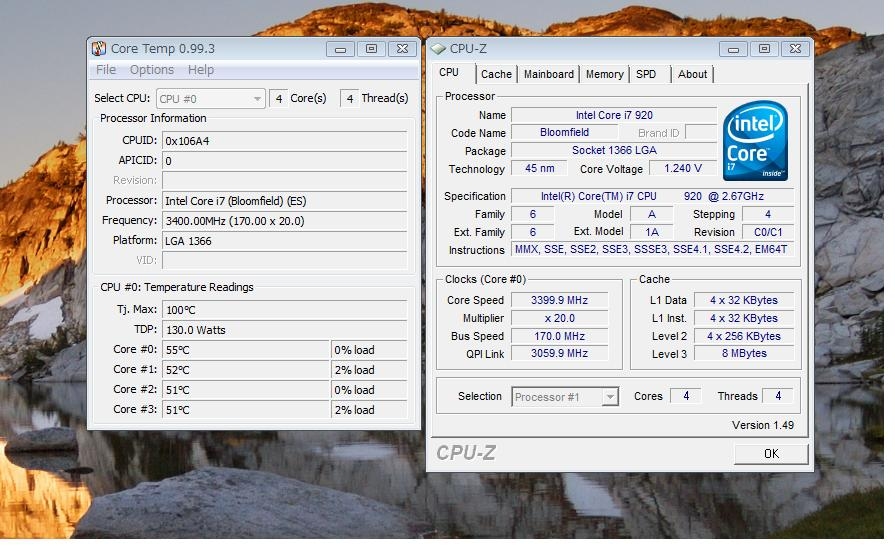The image size is (895, 557).
Task: Click the Cores count field in CPU-Z
Action: click(687, 396)
